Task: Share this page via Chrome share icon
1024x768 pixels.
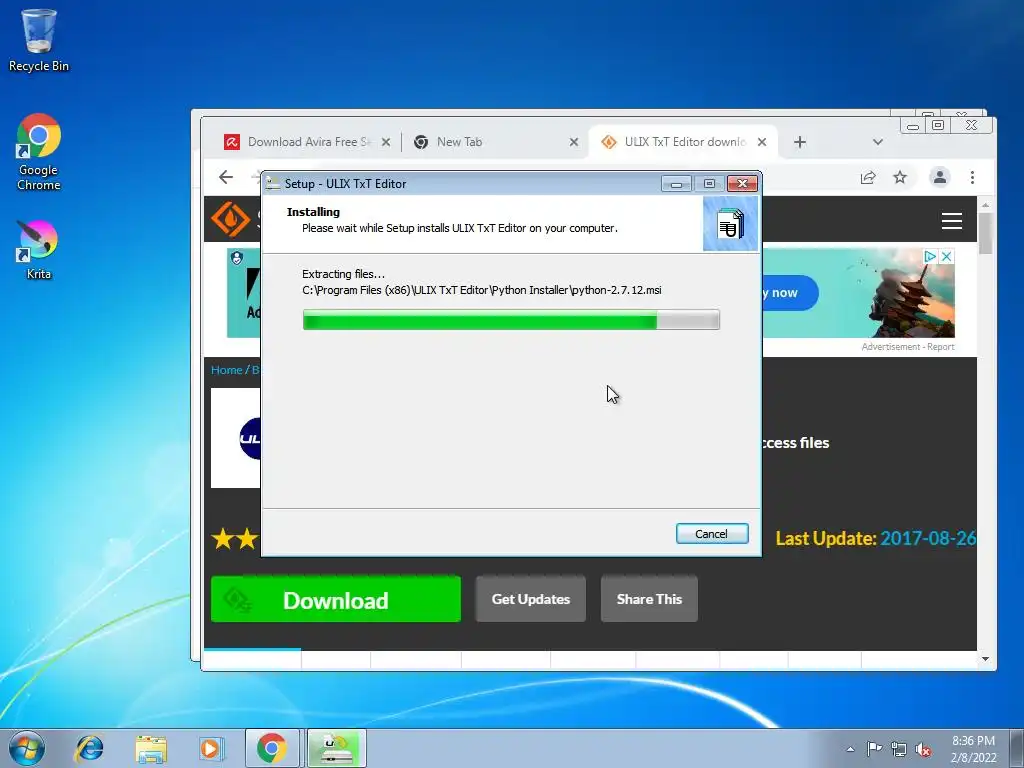Action: point(868,177)
